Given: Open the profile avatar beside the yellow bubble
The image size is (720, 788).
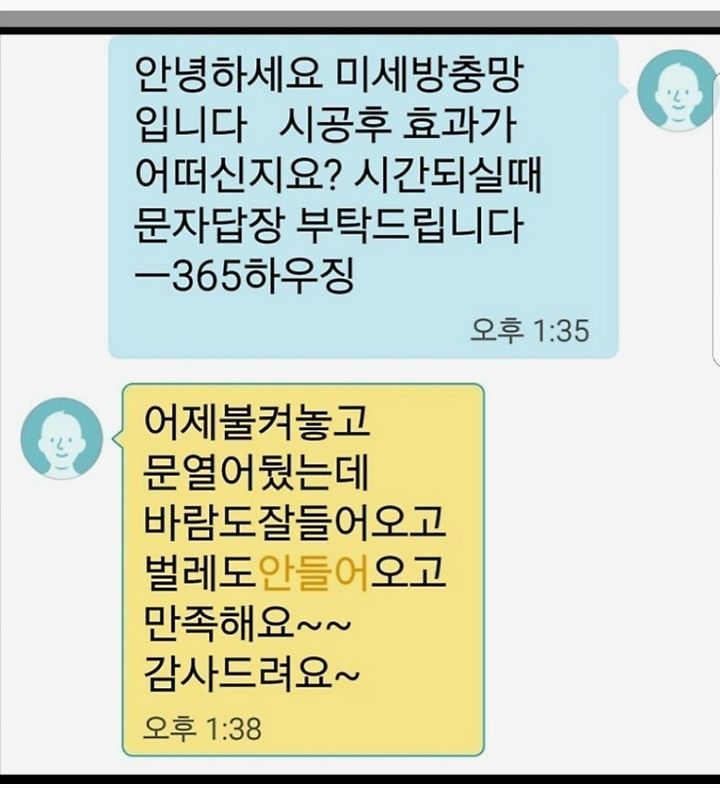Looking at the screenshot, I should point(62,438).
